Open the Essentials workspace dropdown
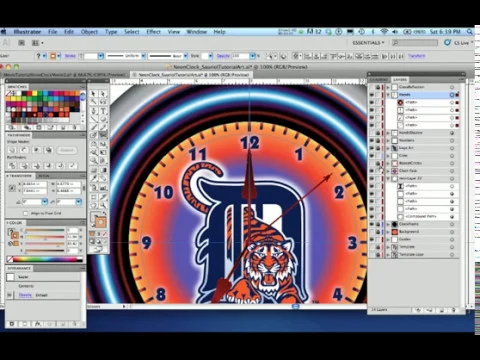This screenshot has height=360, width=480. pyautogui.click(x=368, y=43)
